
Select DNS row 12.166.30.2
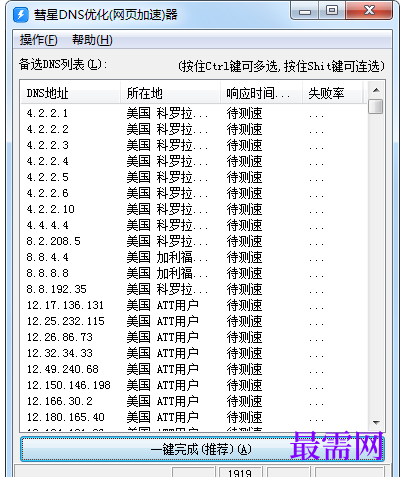(193, 401)
